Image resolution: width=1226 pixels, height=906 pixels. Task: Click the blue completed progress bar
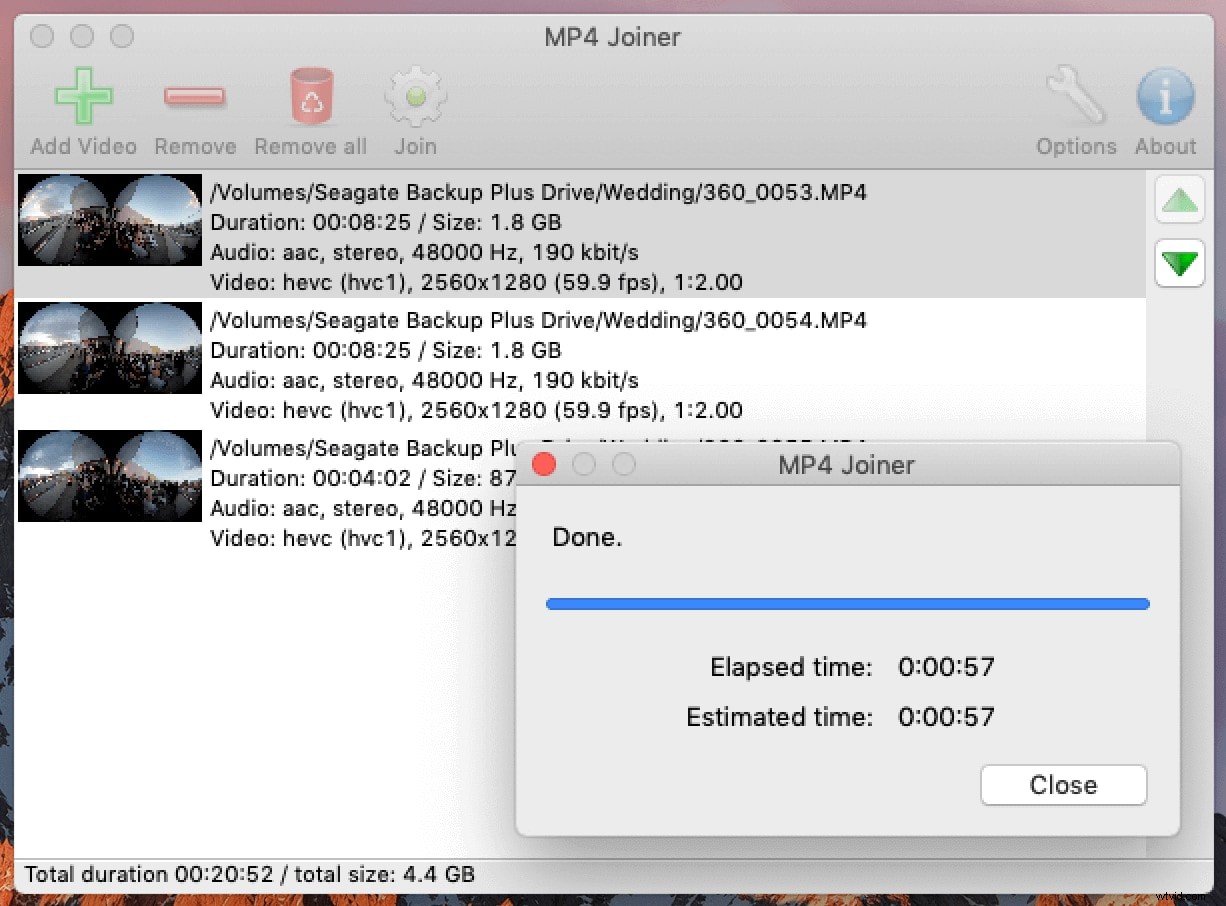pos(846,604)
